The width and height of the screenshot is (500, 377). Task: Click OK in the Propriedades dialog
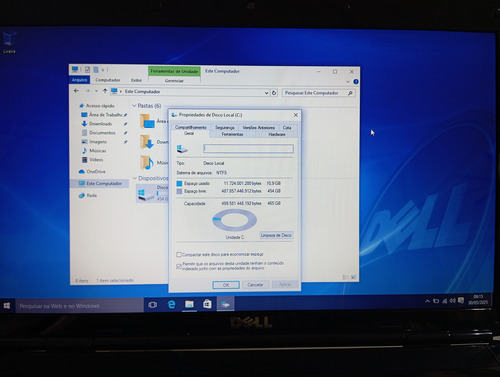point(226,285)
